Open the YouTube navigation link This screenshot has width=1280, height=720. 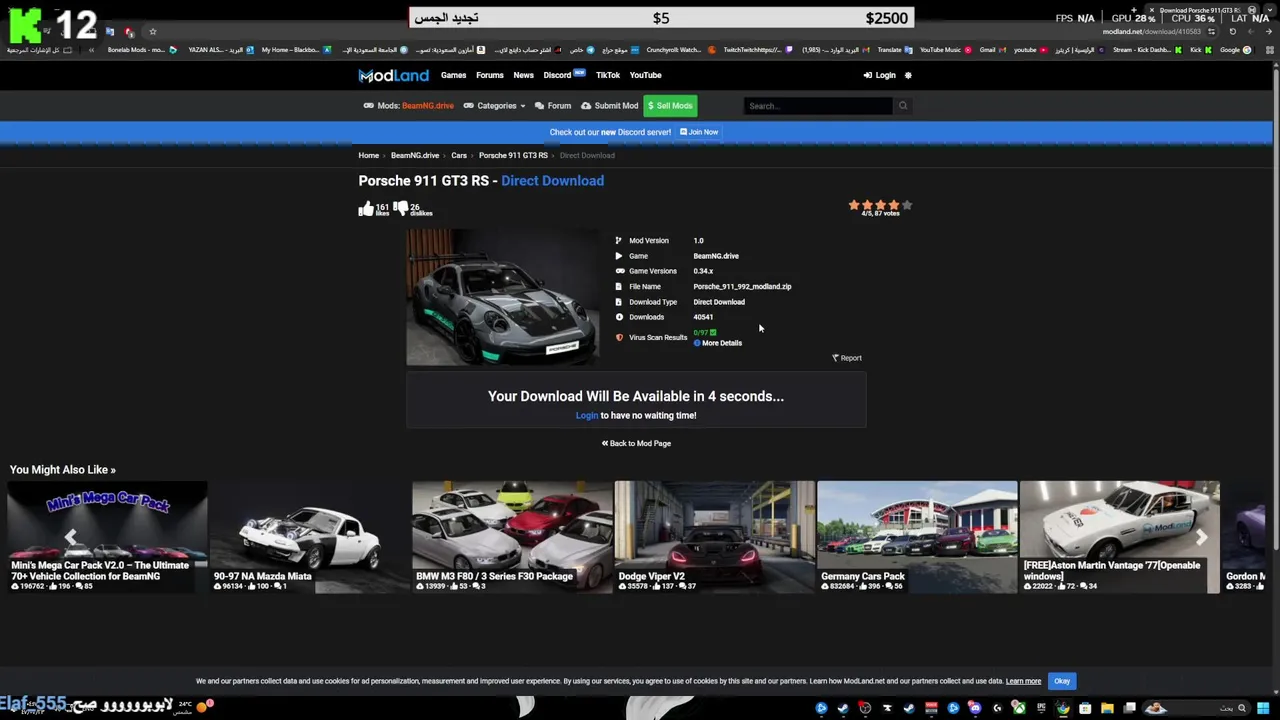coord(645,75)
